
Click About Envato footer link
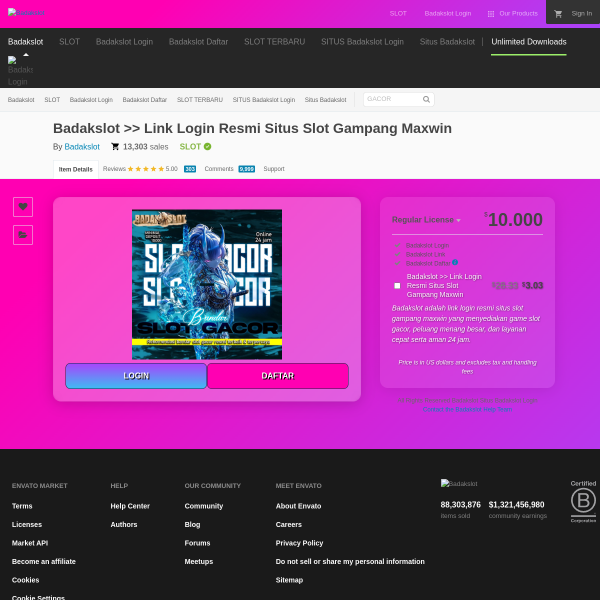298,506
